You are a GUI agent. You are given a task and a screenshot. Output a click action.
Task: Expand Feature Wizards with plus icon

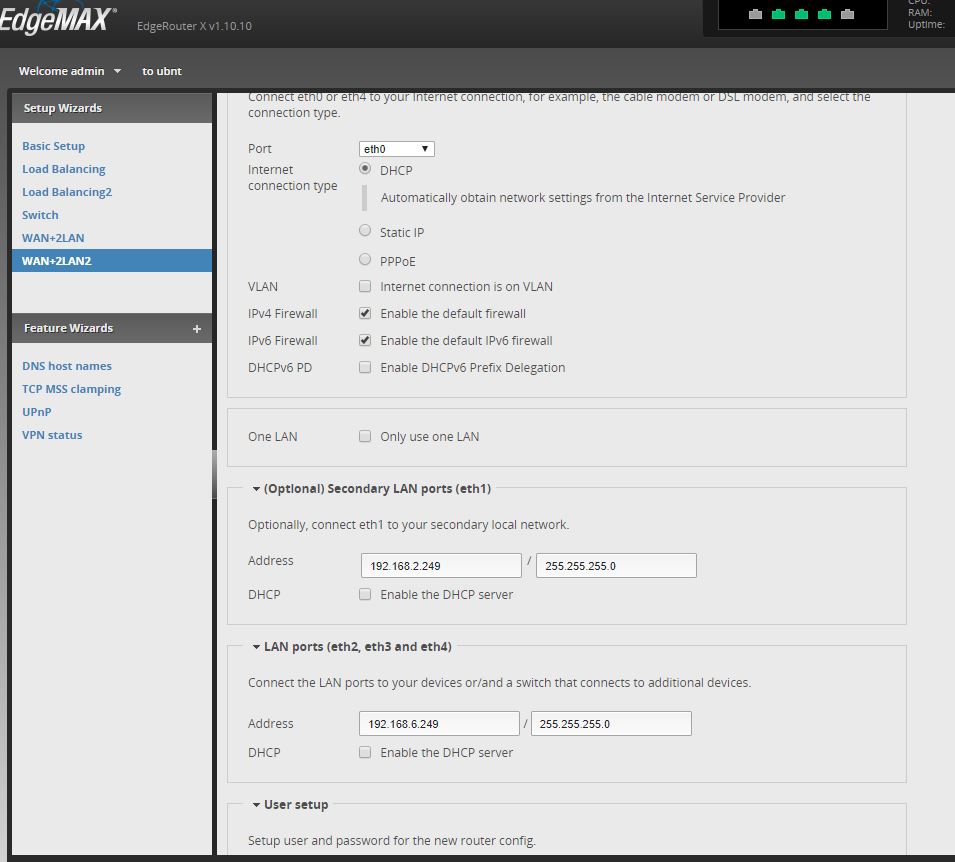(x=197, y=329)
